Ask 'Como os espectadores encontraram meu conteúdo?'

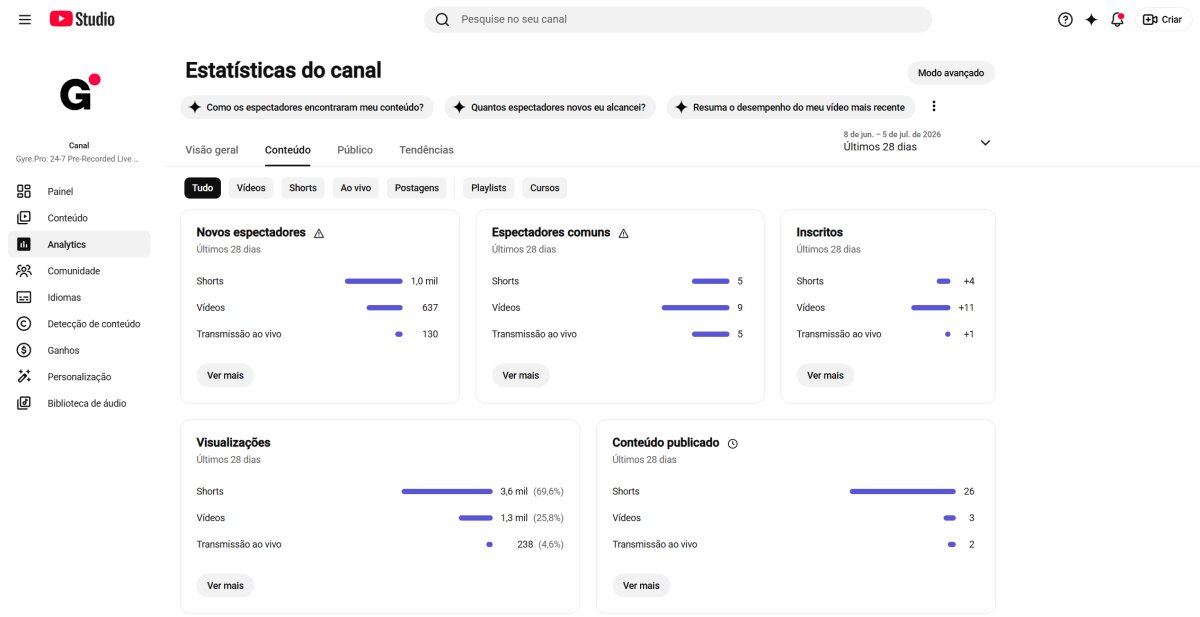[x=307, y=107]
